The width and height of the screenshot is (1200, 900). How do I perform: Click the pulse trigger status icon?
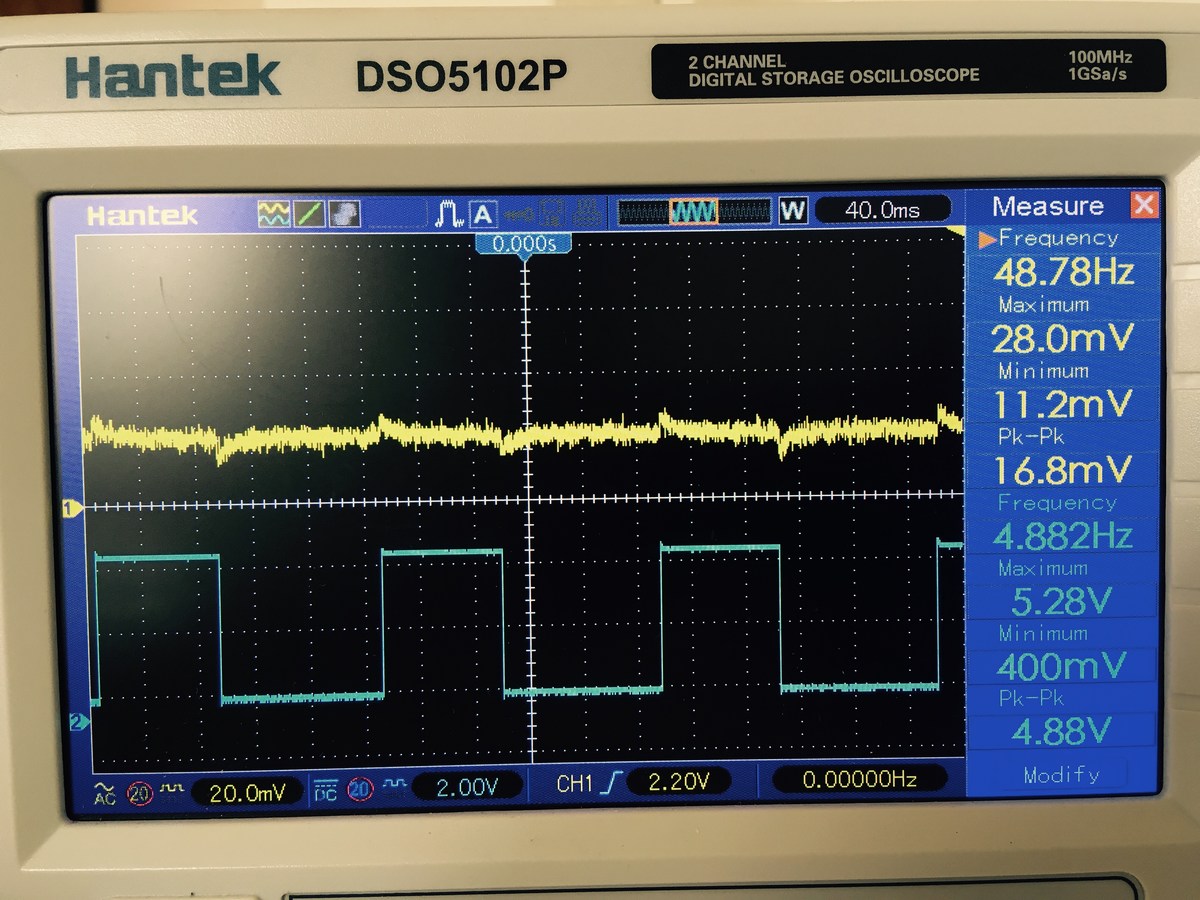[449, 213]
